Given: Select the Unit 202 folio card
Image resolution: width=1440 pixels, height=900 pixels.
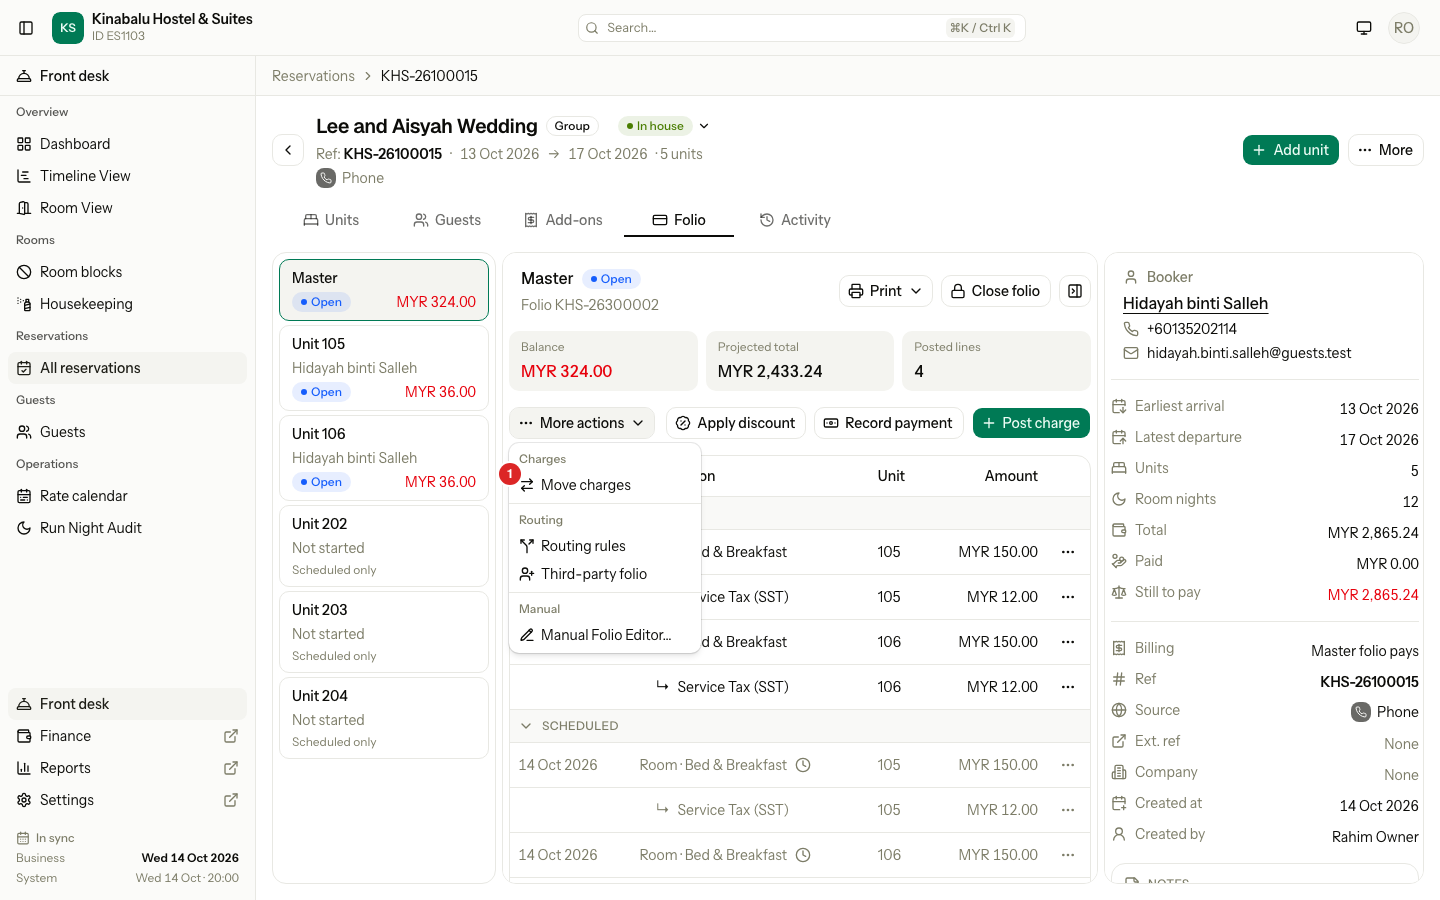Looking at the screenshot, I should pyautogui.click(x=384, y=546).
